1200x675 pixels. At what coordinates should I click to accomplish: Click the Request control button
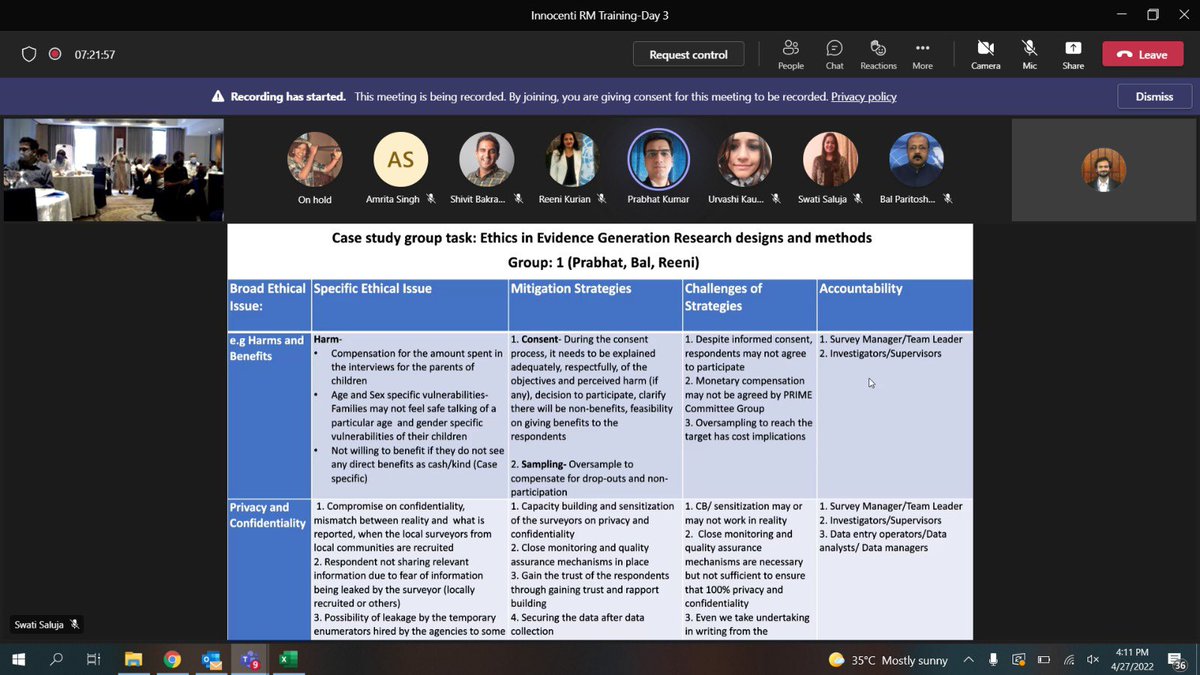(x=688, y=53)
